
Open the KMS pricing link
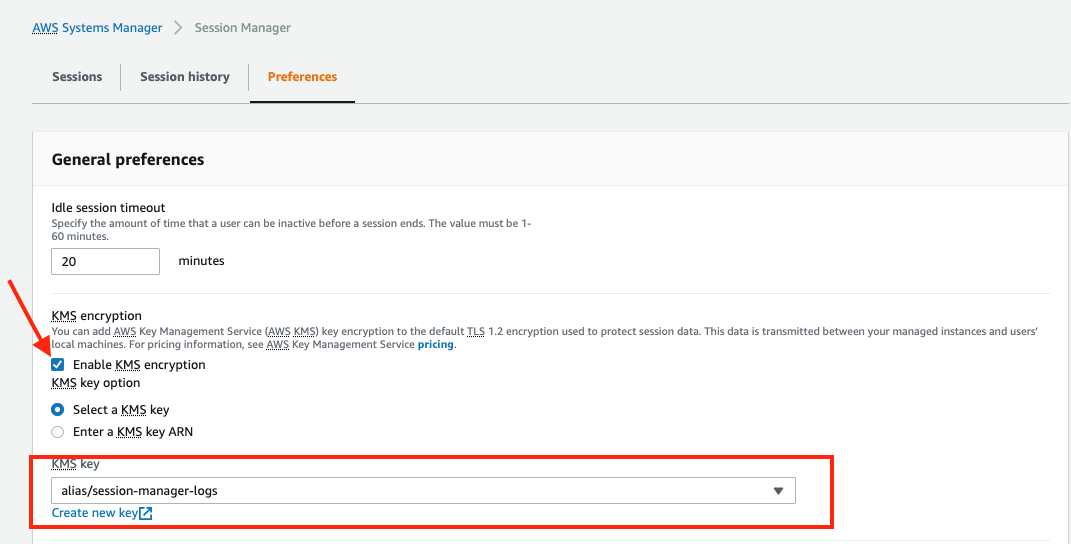coord(436,344)
